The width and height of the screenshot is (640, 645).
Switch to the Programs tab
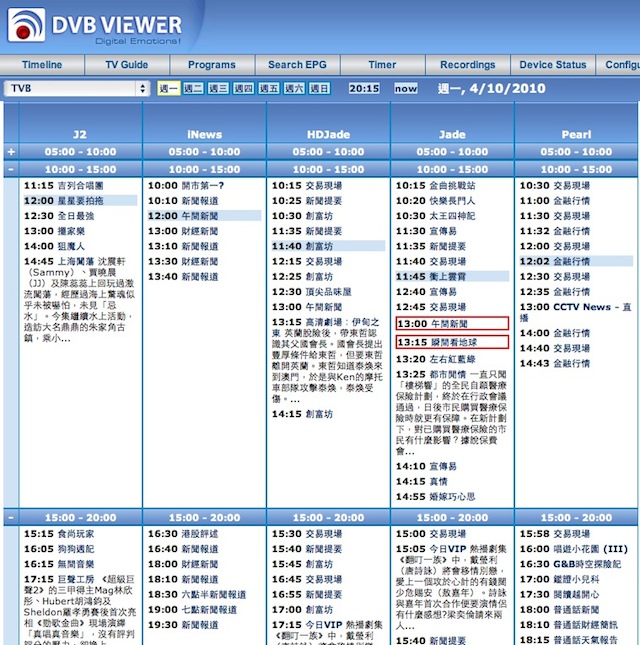click(212, 65)
